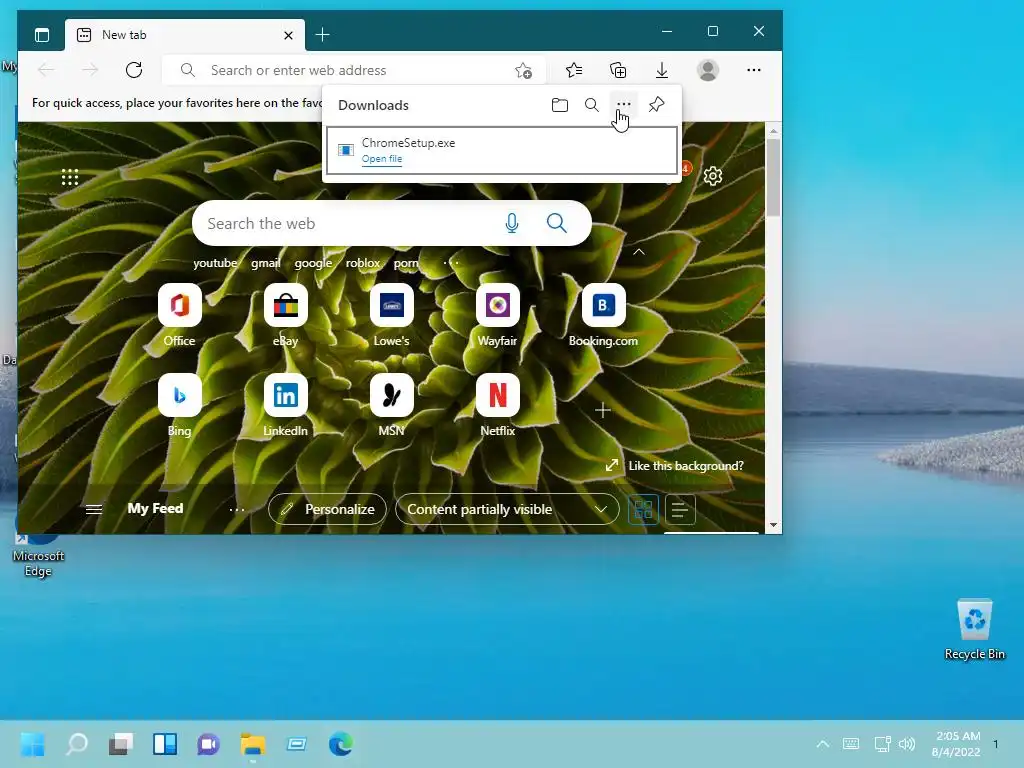
Task: Open the Bing quick link
Action: click(x=180, y=406)
